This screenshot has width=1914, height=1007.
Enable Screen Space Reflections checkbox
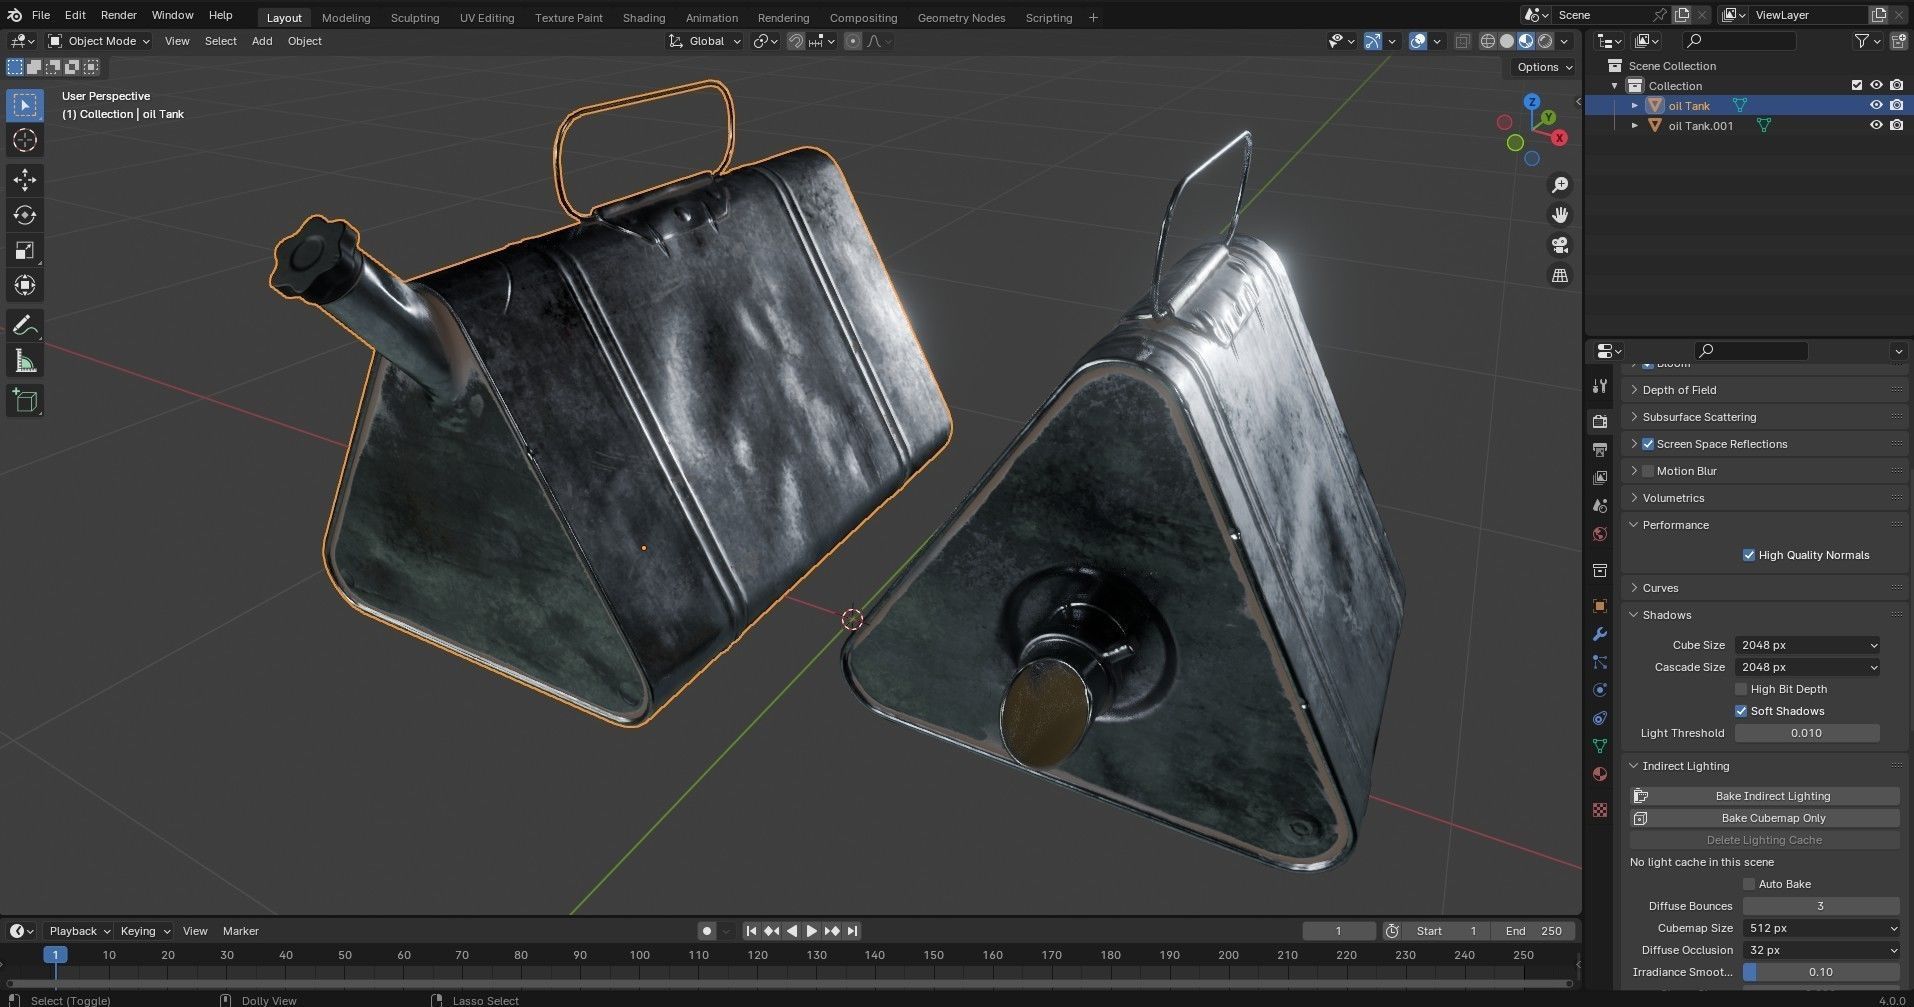tap(1648, 444)
